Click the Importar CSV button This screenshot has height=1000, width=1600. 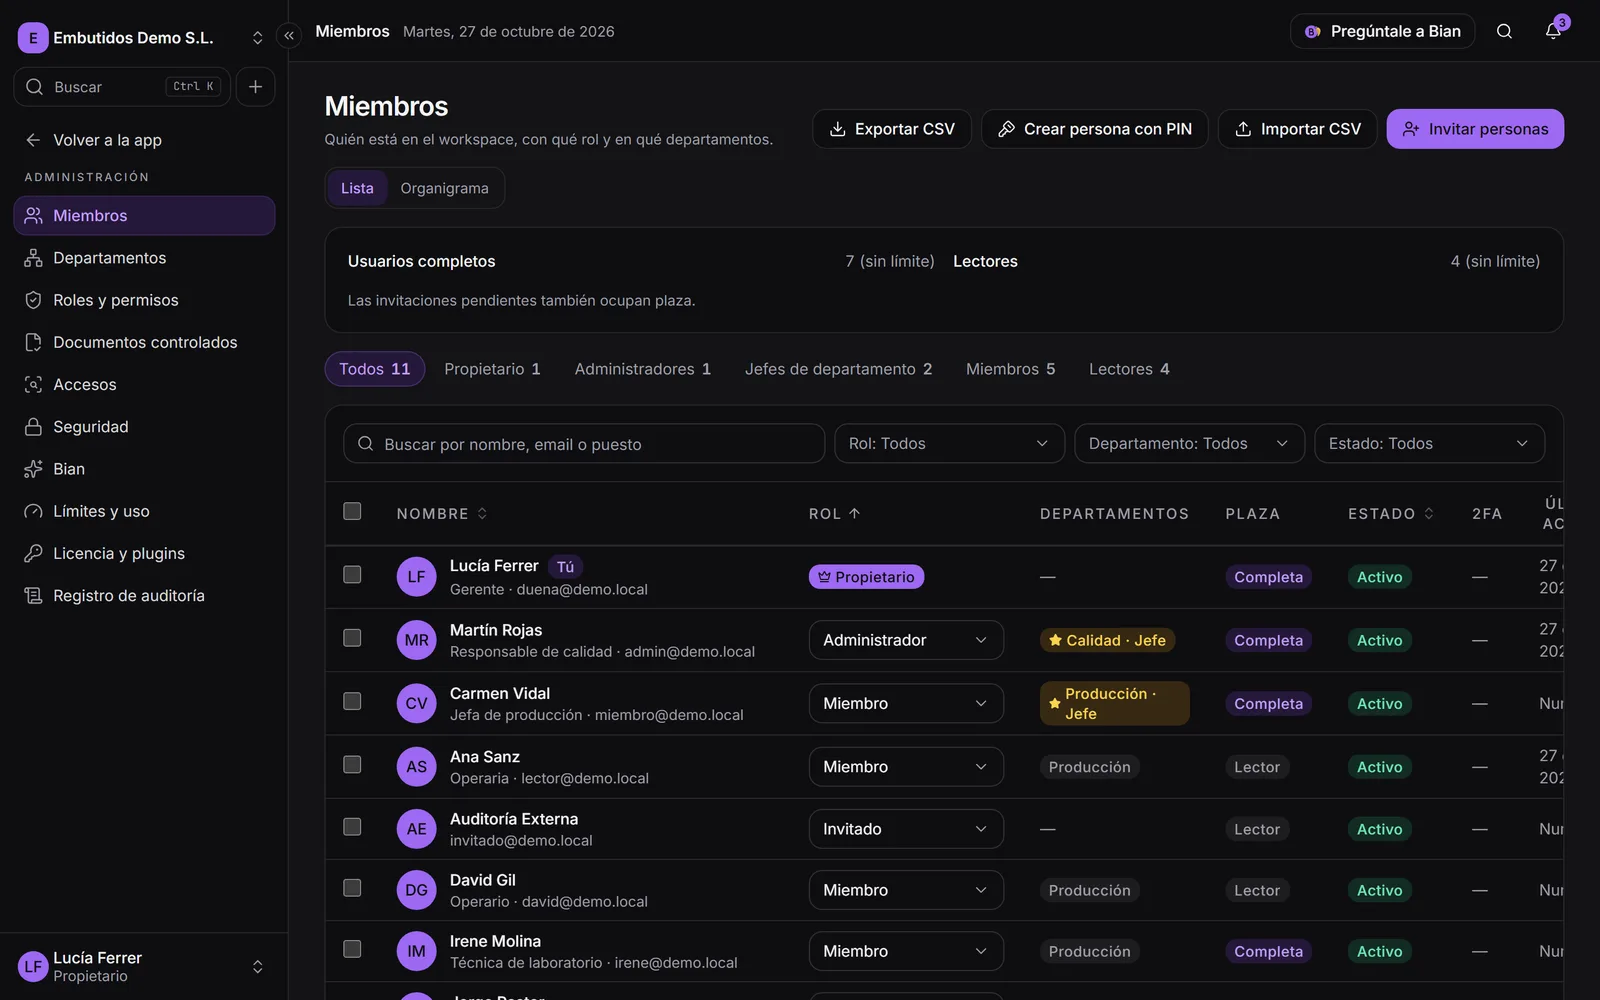[x=1297, y=129]
